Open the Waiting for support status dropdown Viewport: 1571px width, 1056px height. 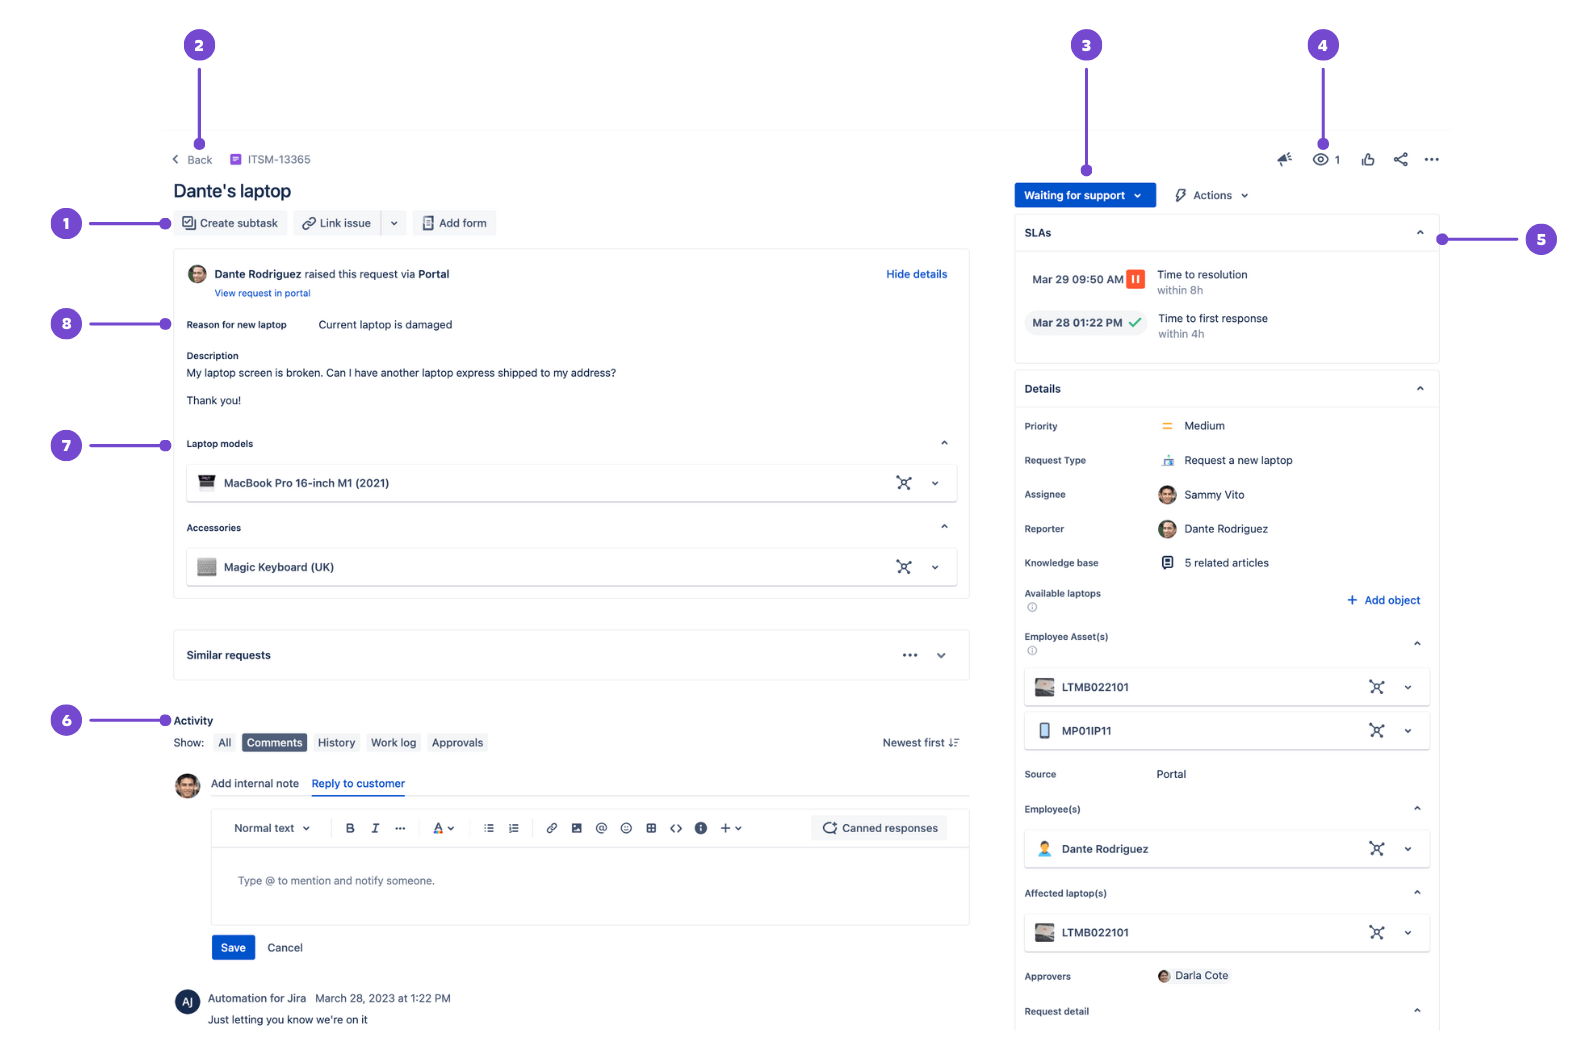tap(1084, 196)
